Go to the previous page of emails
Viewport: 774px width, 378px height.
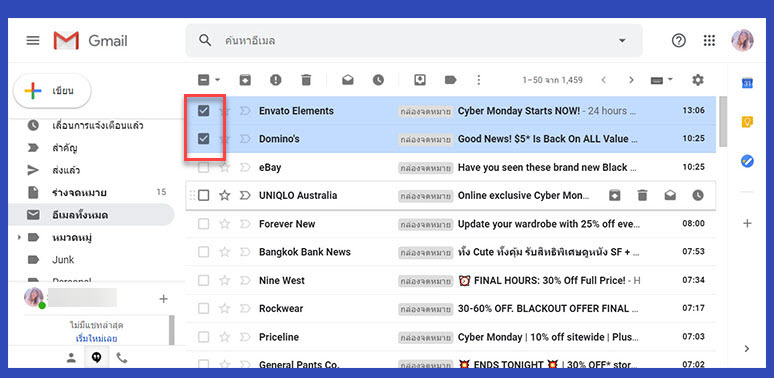pos(603,80)
